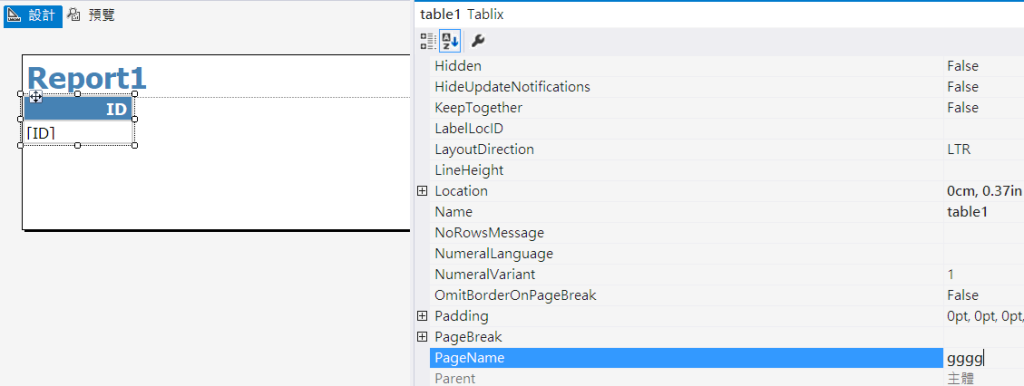Select the [ID] data cell
Screen dimensions: 1024x386
click(x=78, y=133)
